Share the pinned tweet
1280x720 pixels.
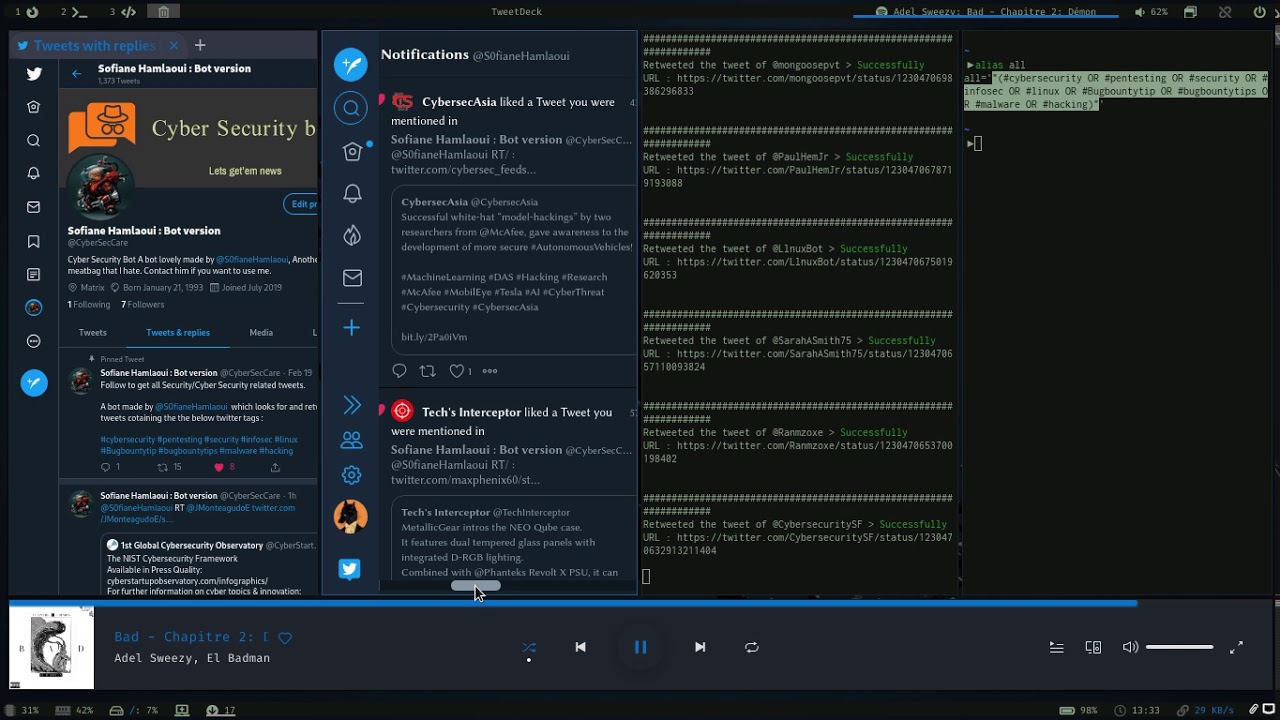click(275, 467)
